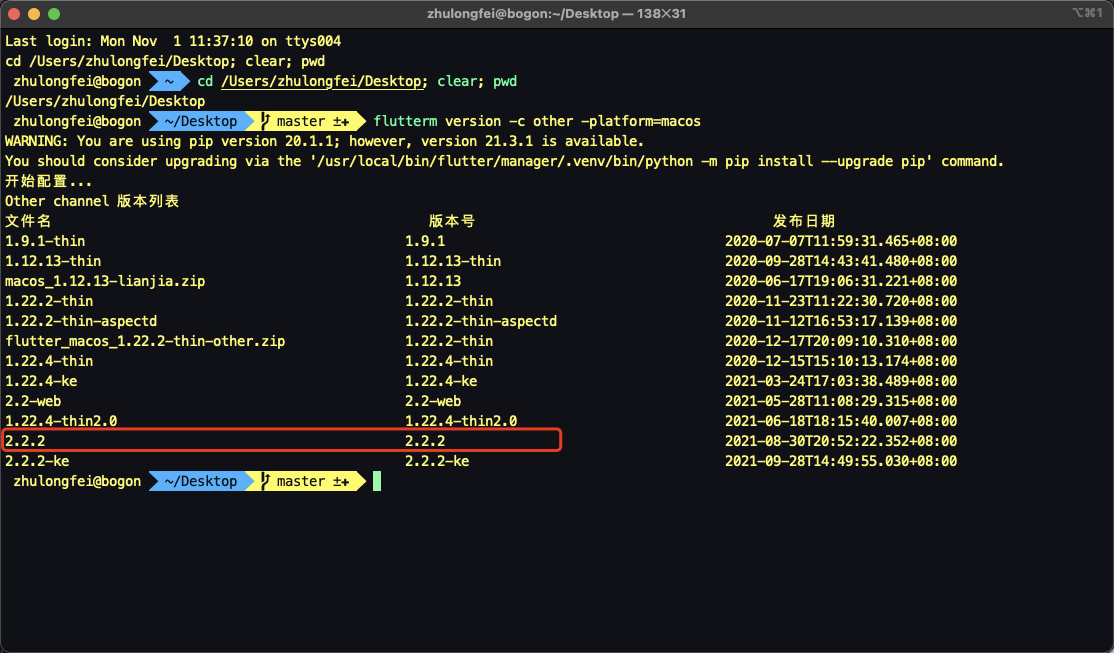Viewport: 1114px width, 653px height.
Task: Click the terminal cursor block
Action: 377,482
